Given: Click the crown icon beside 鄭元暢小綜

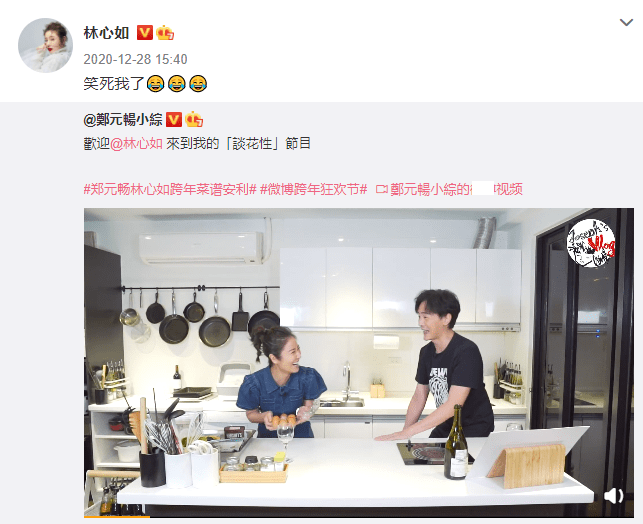Looking at the screenshot, I should click(194, 120).
